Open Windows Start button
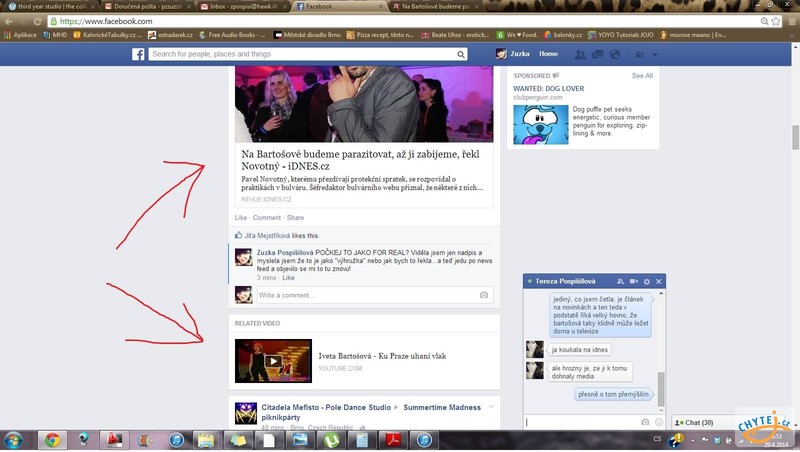 pyautogui.click(x=13, y=440)
